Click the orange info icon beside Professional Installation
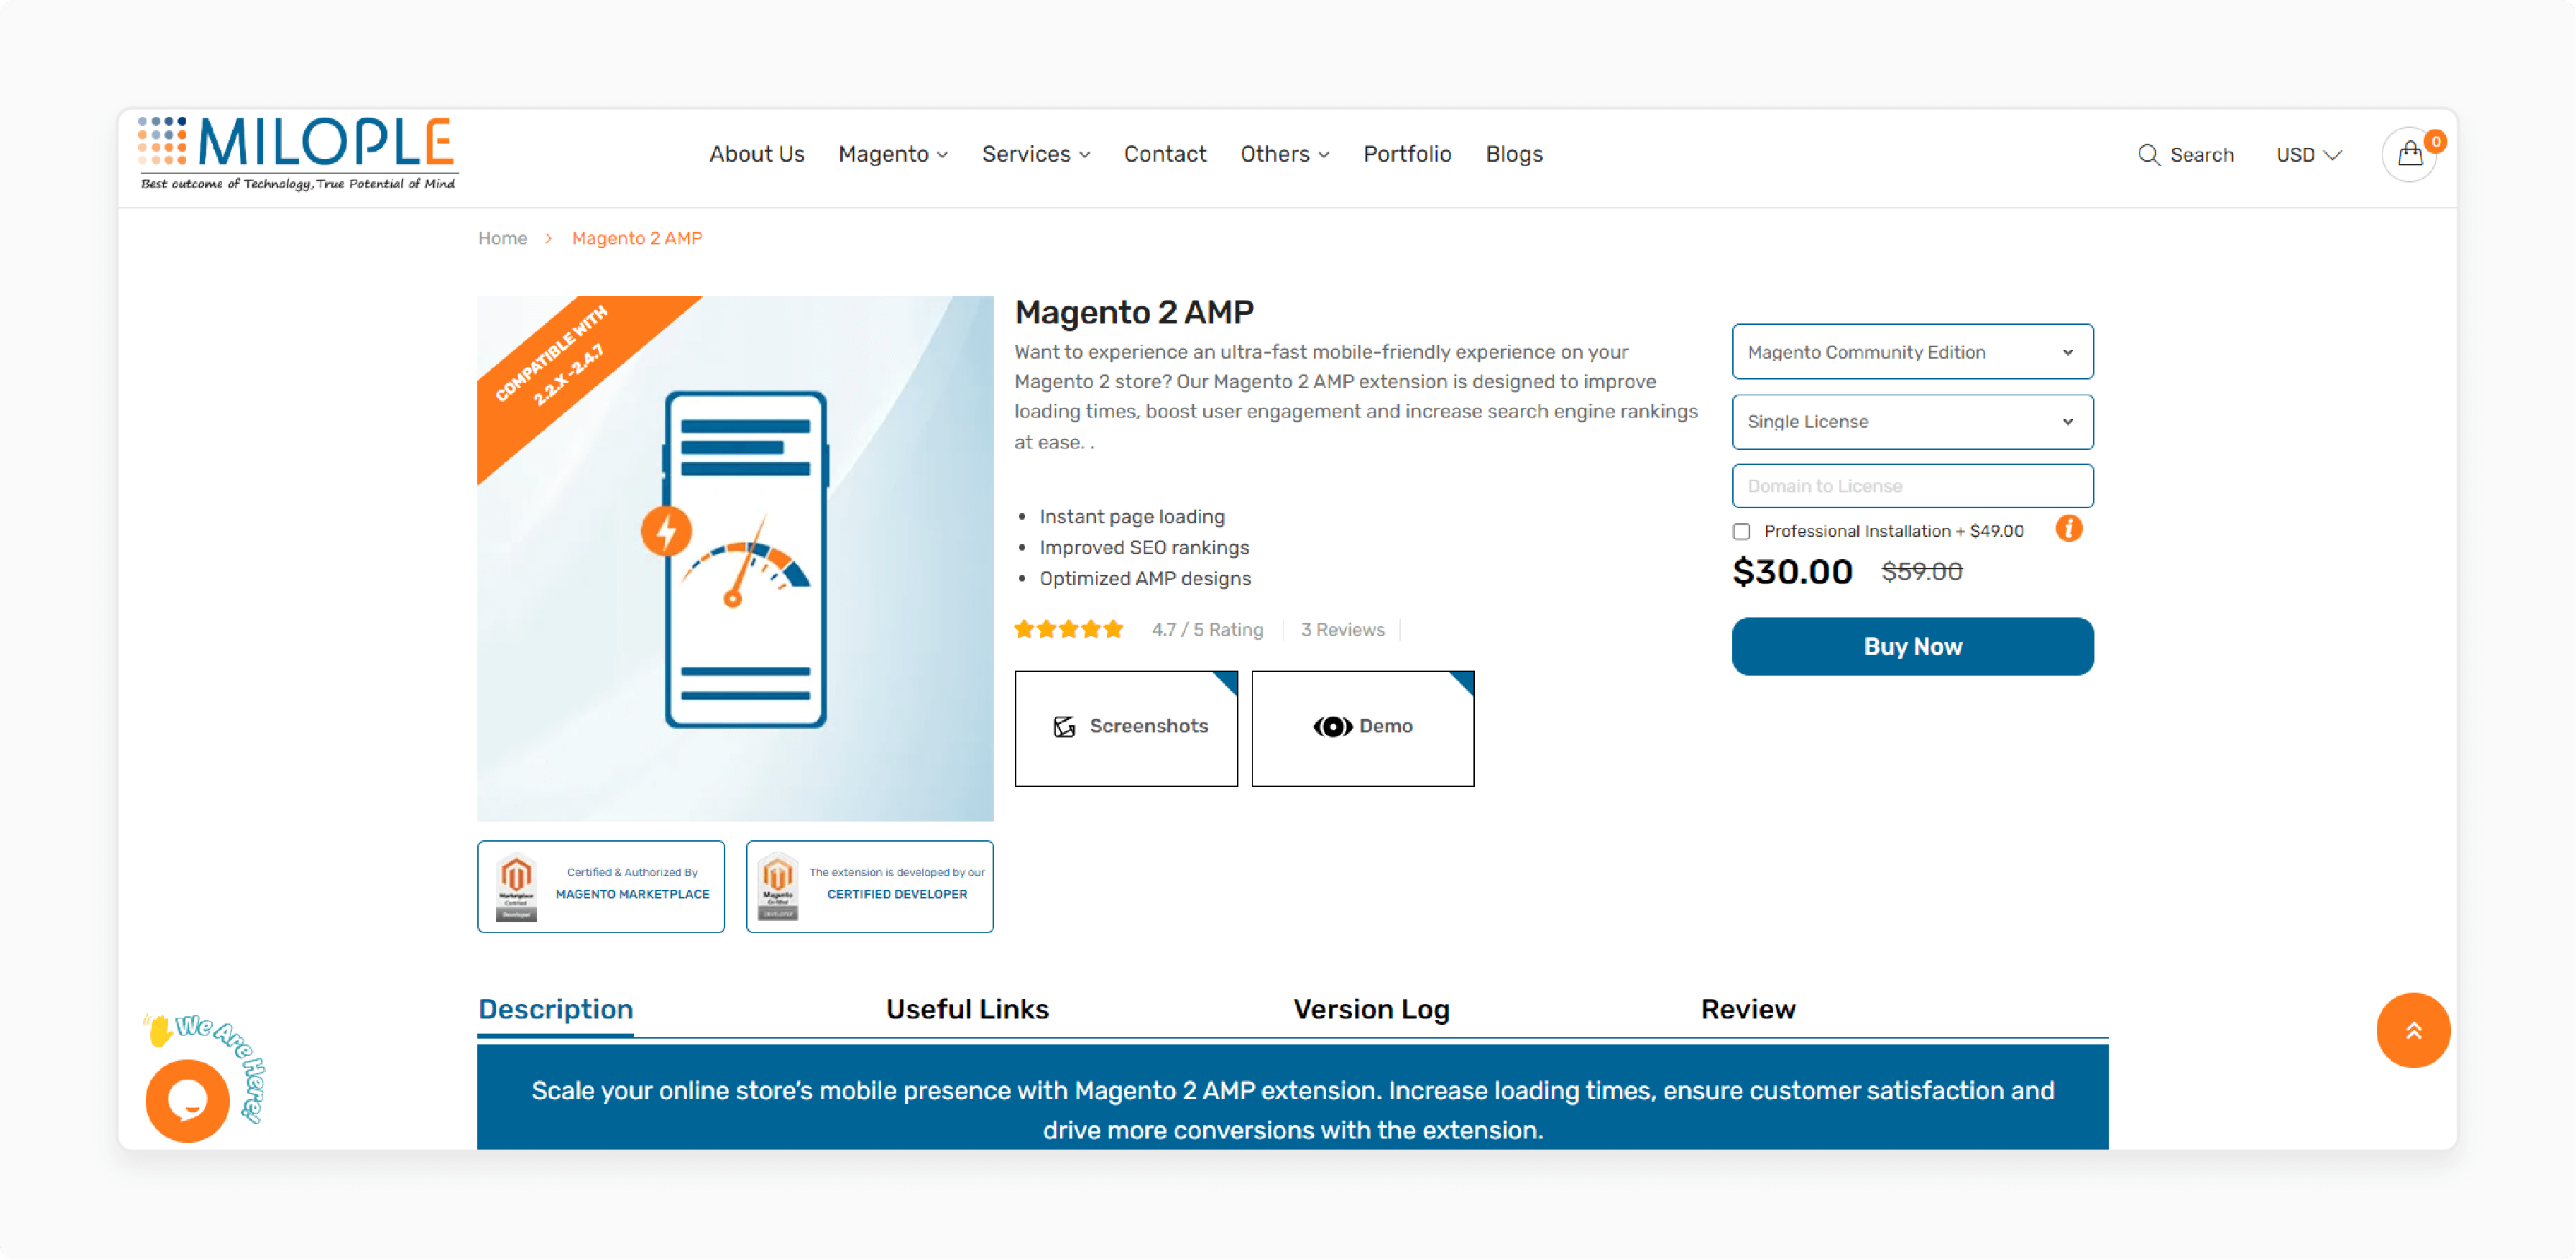Viewport: 2576px width, 1260px height. (2068, 529)
